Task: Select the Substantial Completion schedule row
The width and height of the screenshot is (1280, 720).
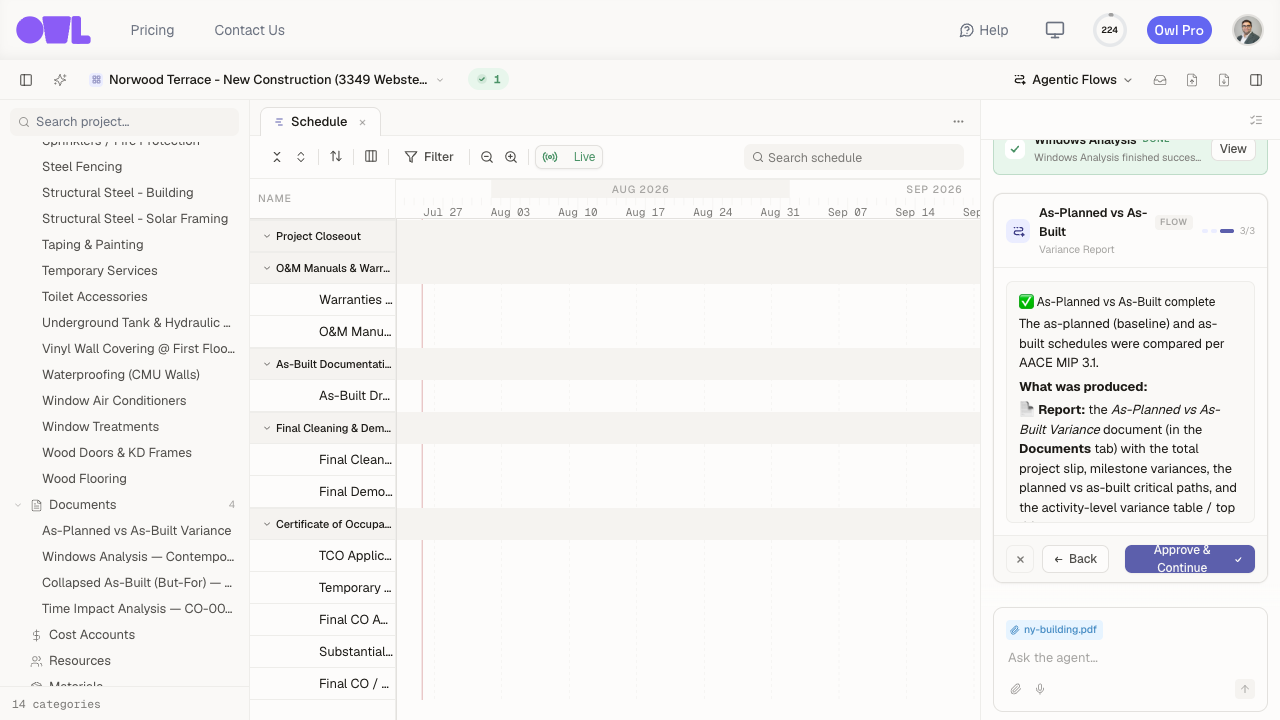Action: pos(323,652)
